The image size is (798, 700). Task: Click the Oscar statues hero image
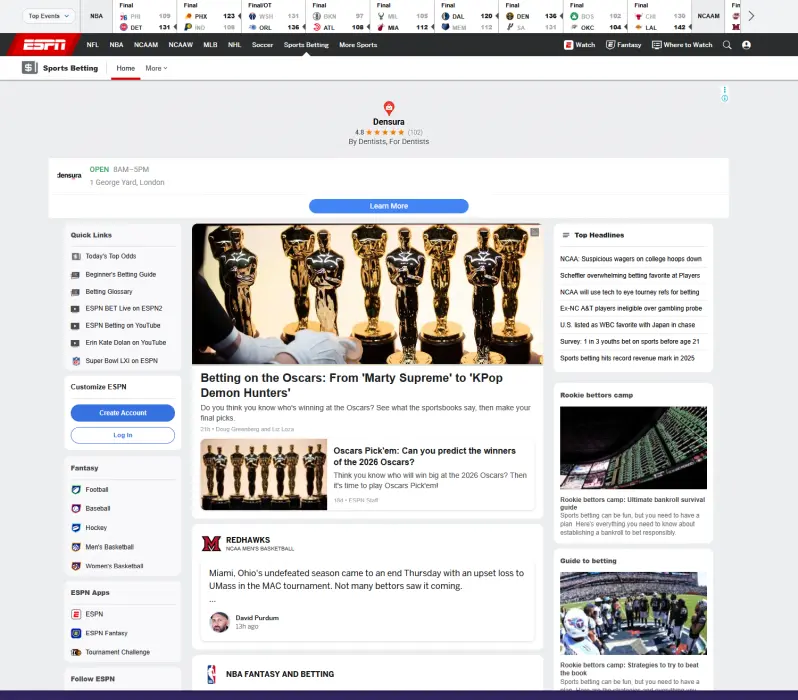coord(367,294)
